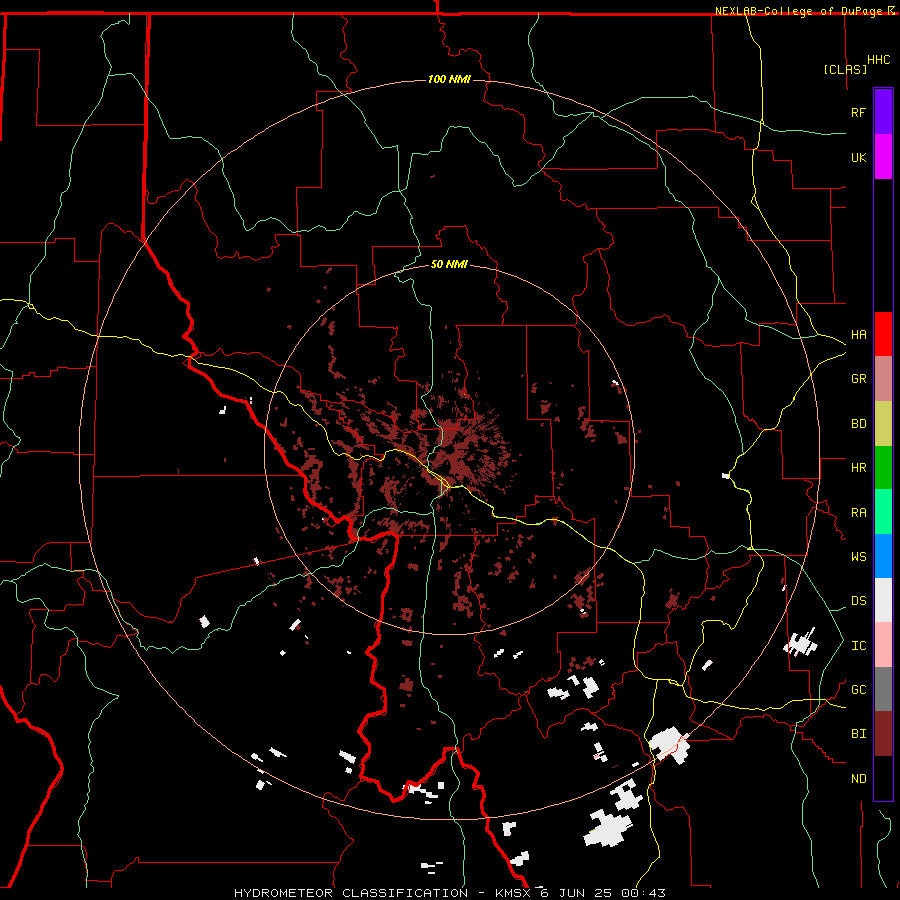Click the UK legend label
Image resolution: width=900 pixels, height=900 pixels.
(x=858, y=157)
